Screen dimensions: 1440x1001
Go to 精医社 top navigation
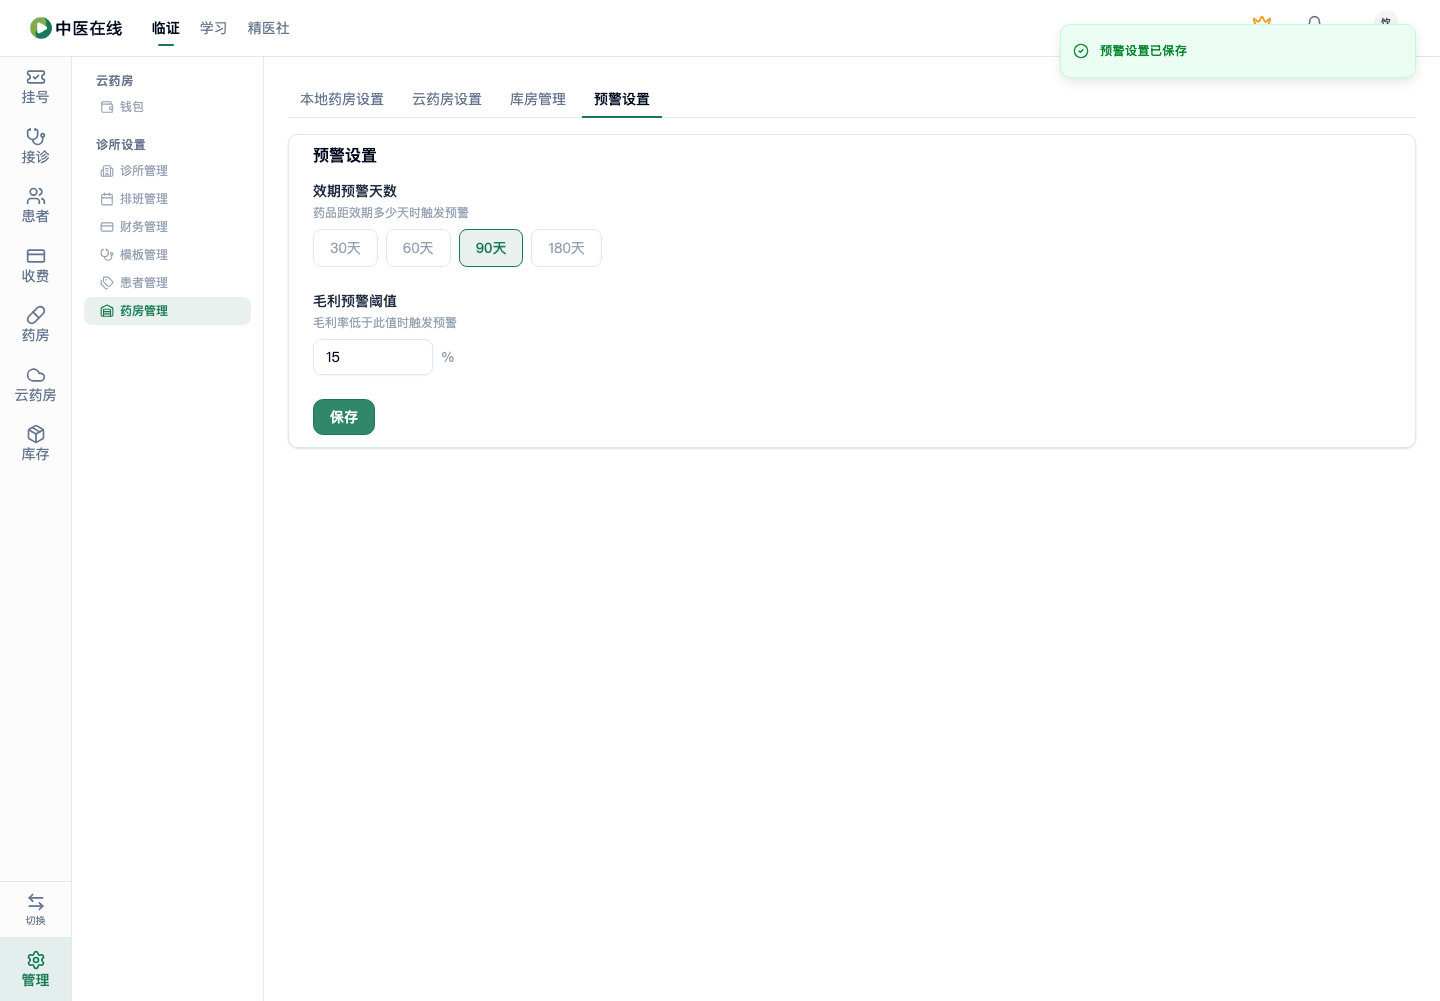click(x=269, y=28)
